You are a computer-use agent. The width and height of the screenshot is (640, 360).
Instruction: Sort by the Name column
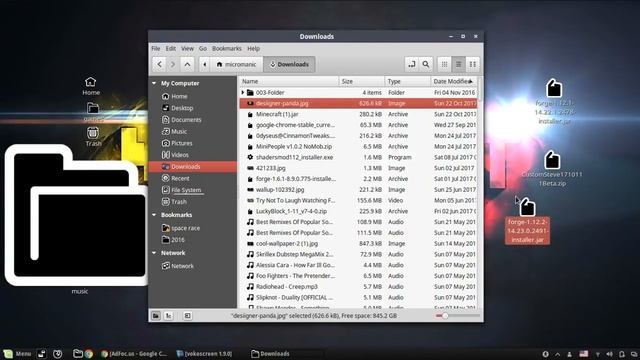pyautogui.click(x=289, y=82)
